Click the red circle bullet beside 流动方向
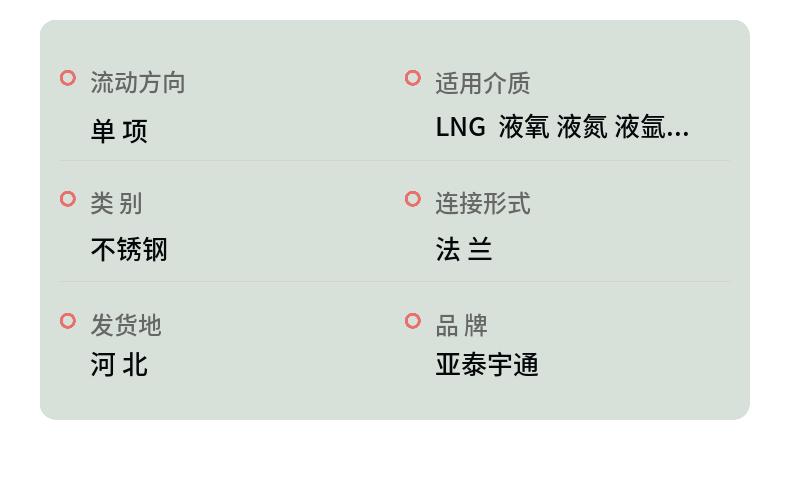 click(x=68, y=78)
